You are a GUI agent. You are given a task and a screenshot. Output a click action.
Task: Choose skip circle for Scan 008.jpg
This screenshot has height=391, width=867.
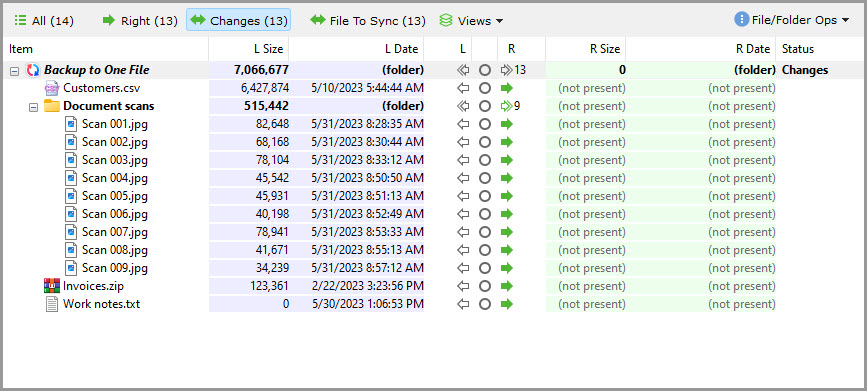coord(485,250)
